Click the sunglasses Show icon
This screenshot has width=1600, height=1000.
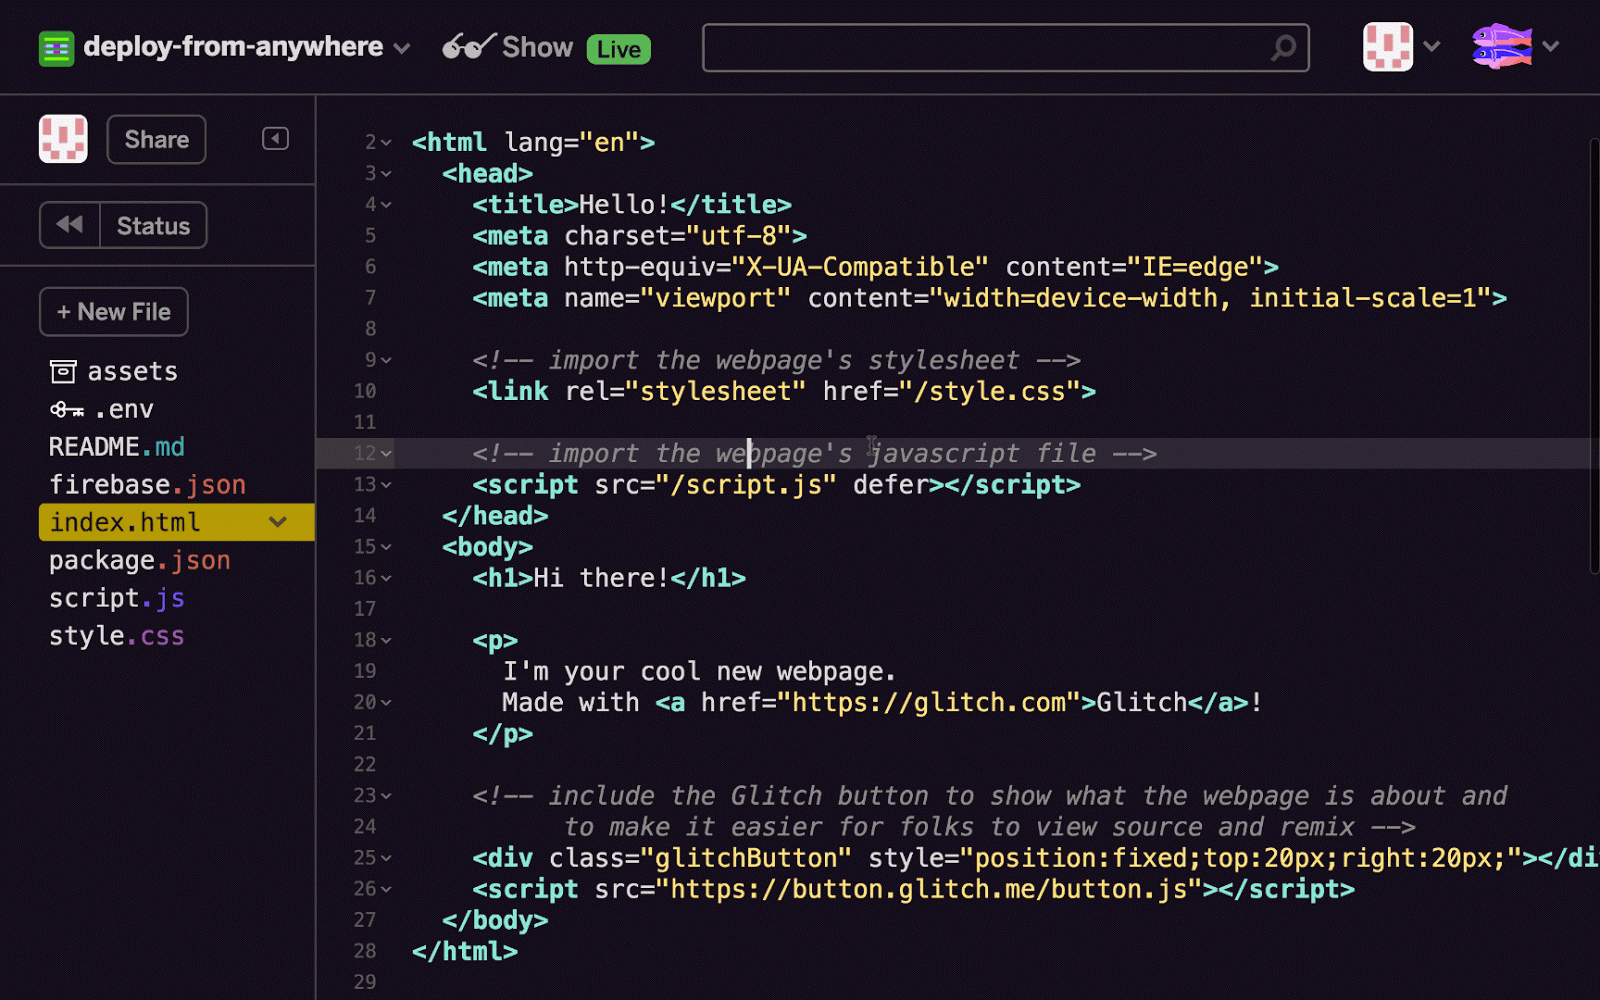tap(468, 47)
